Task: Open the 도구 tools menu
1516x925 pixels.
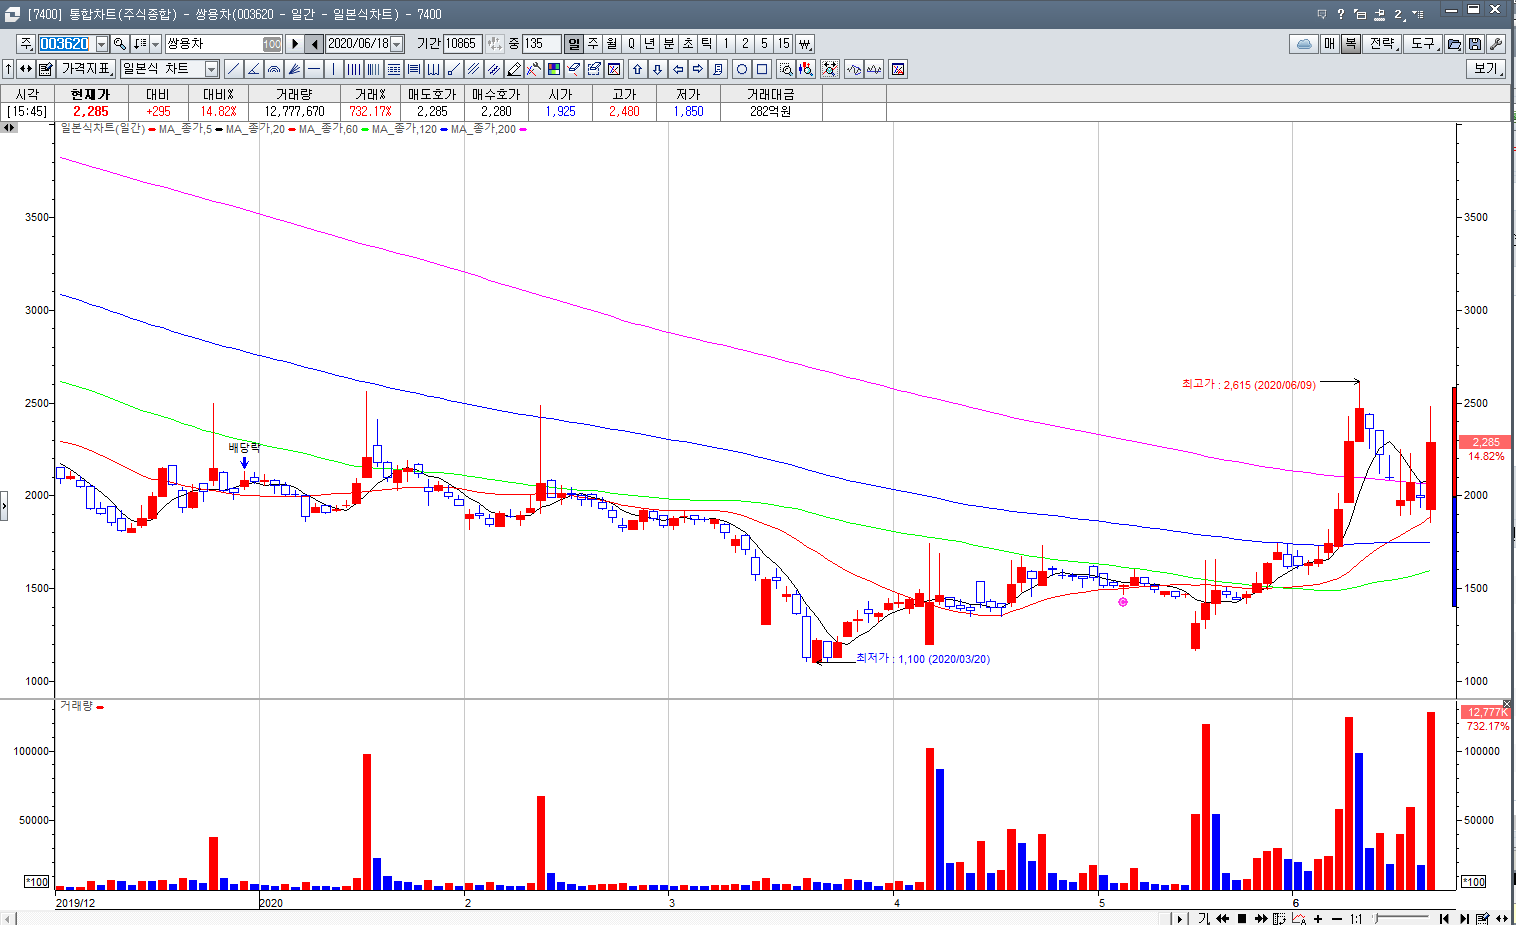Action: 1422,44
